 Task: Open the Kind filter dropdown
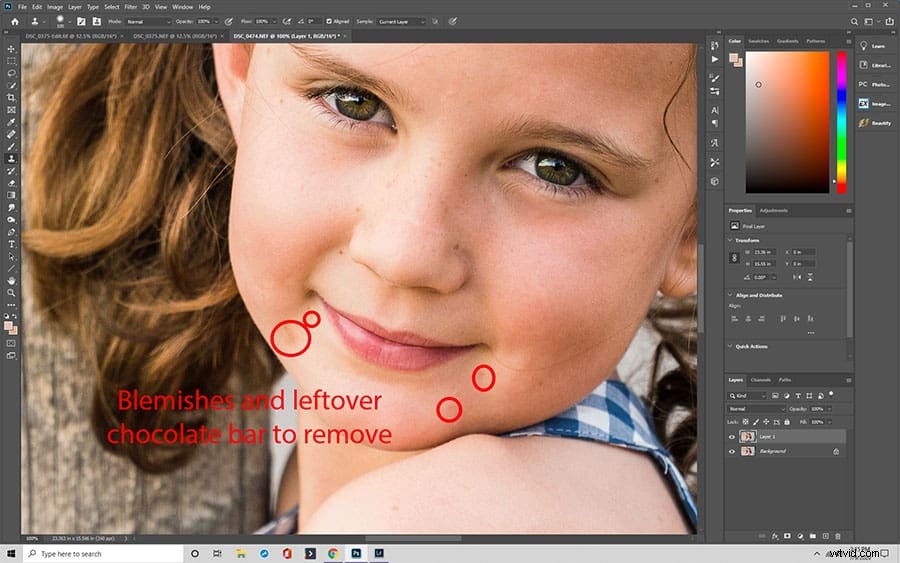point(747,396)
